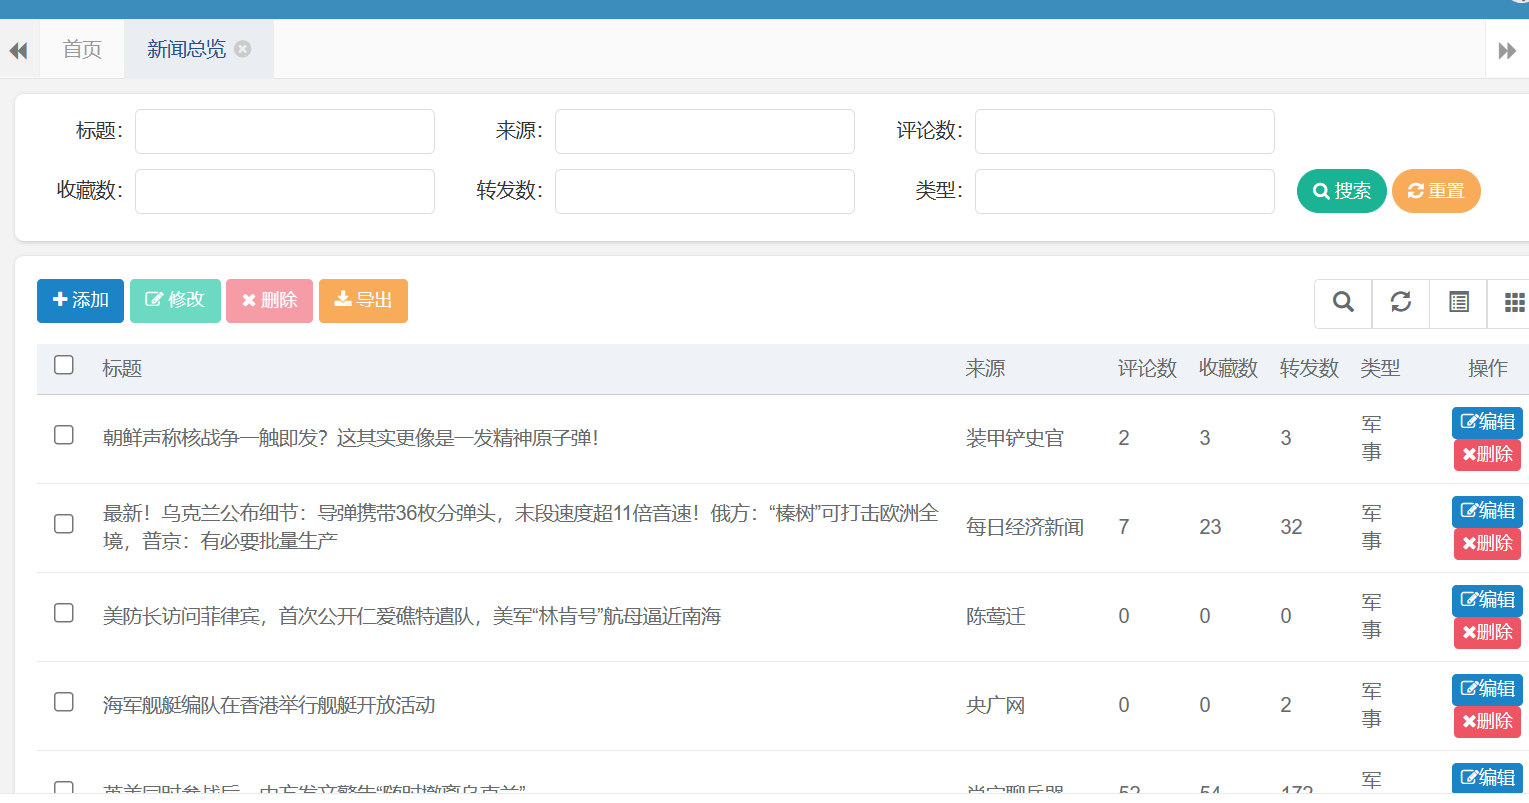The height and width of the screenshot is (803, 1529).
Task: Click the blue 添加 button
Action: click(80, 301)
